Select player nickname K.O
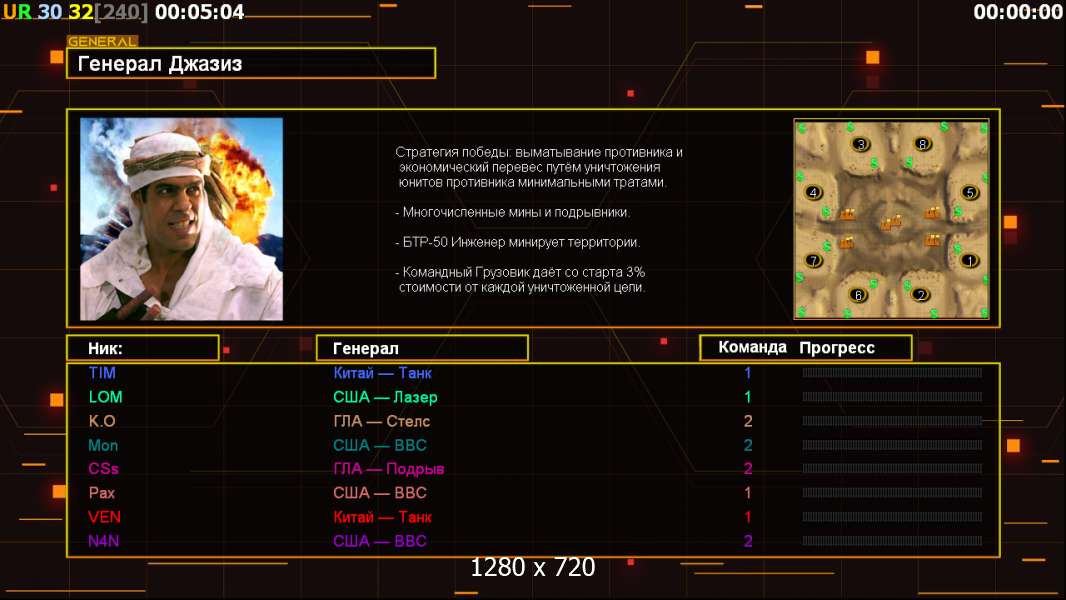 pyautogui.click(x=102, y=421)
